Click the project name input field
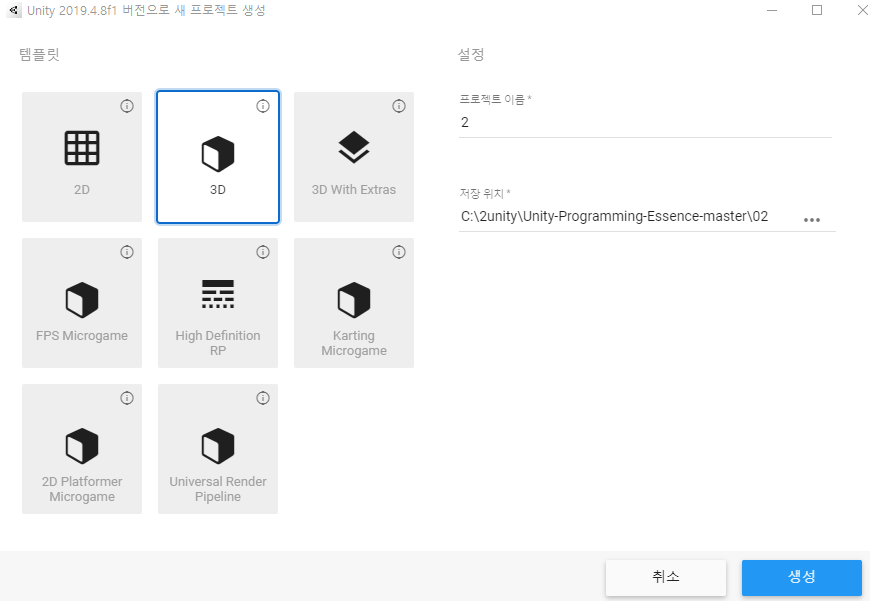This screenshot has width=870, height=601. (645, 123)
